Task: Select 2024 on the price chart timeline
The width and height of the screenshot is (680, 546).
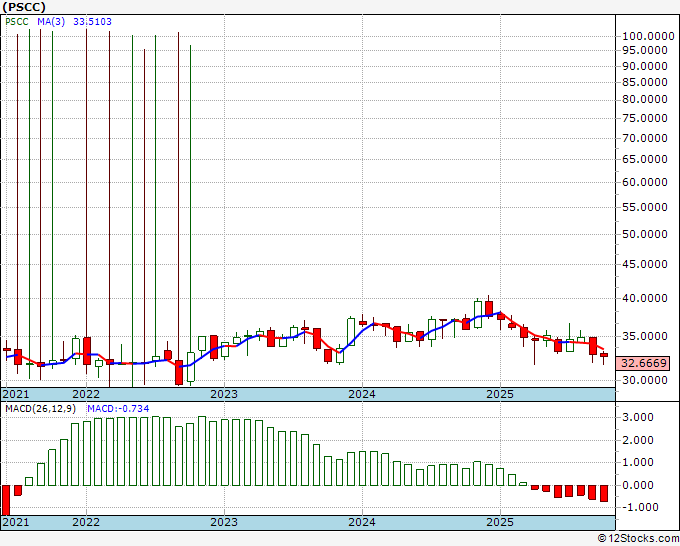Action: tap(361, 395)
